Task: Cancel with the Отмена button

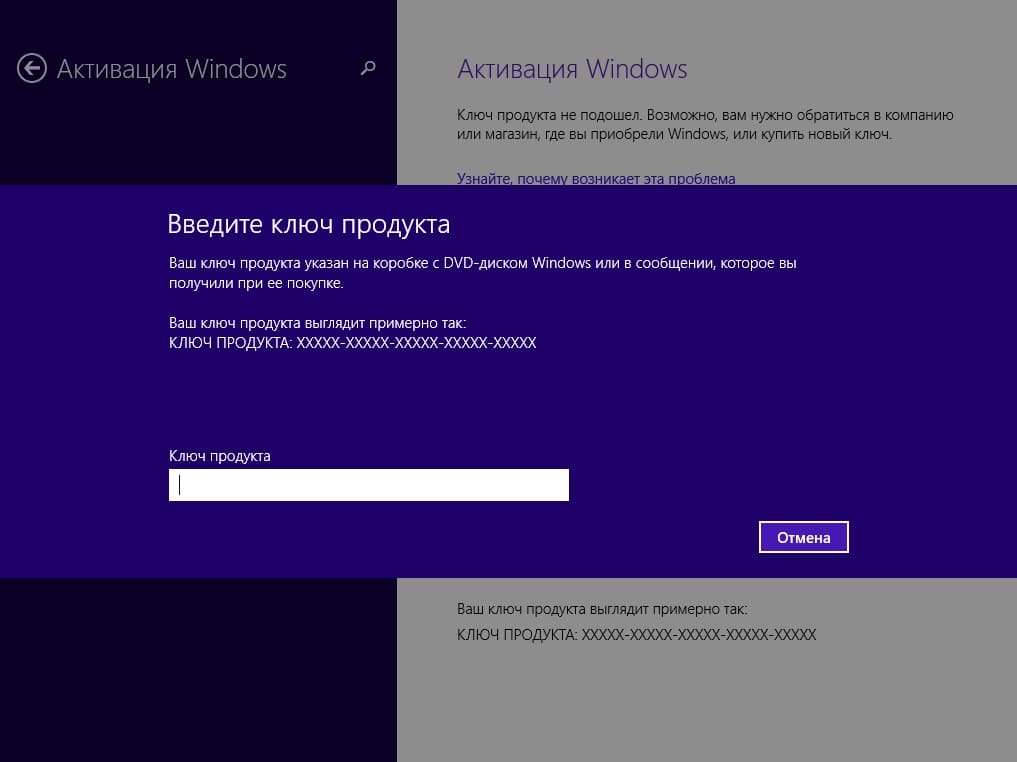Action: coord(804,537)
